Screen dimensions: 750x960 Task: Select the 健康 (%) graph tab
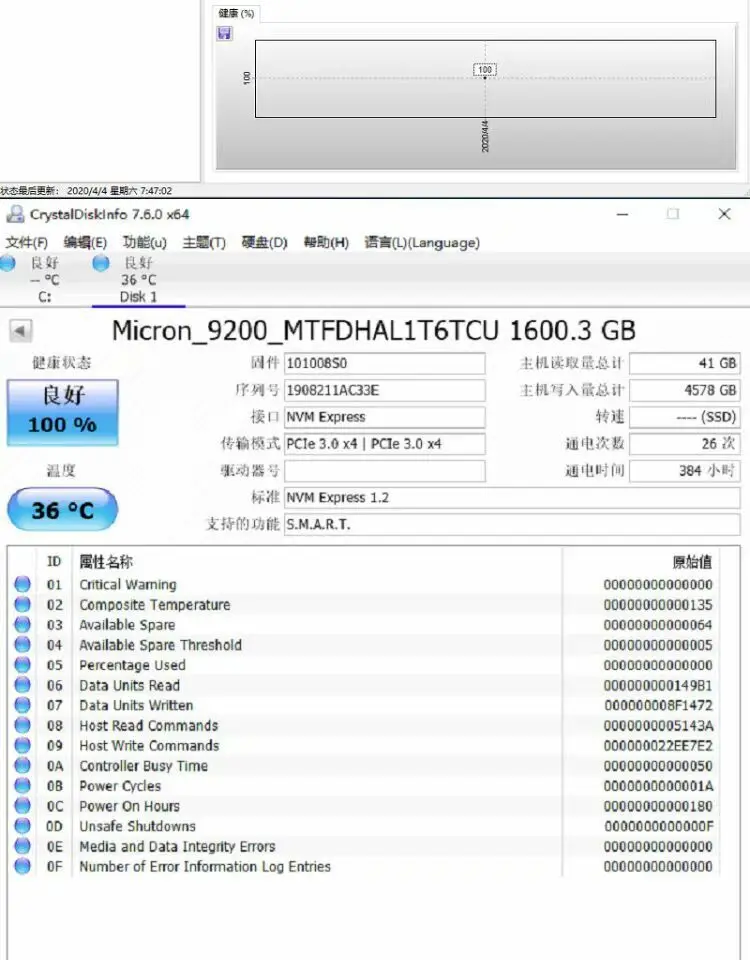coord(236,13)
